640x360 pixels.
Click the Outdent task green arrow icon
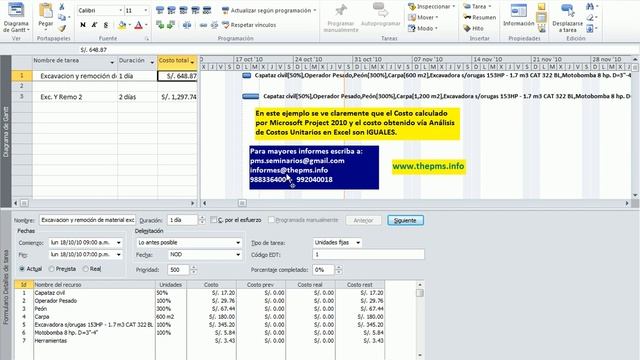click(x=160, y=25)
